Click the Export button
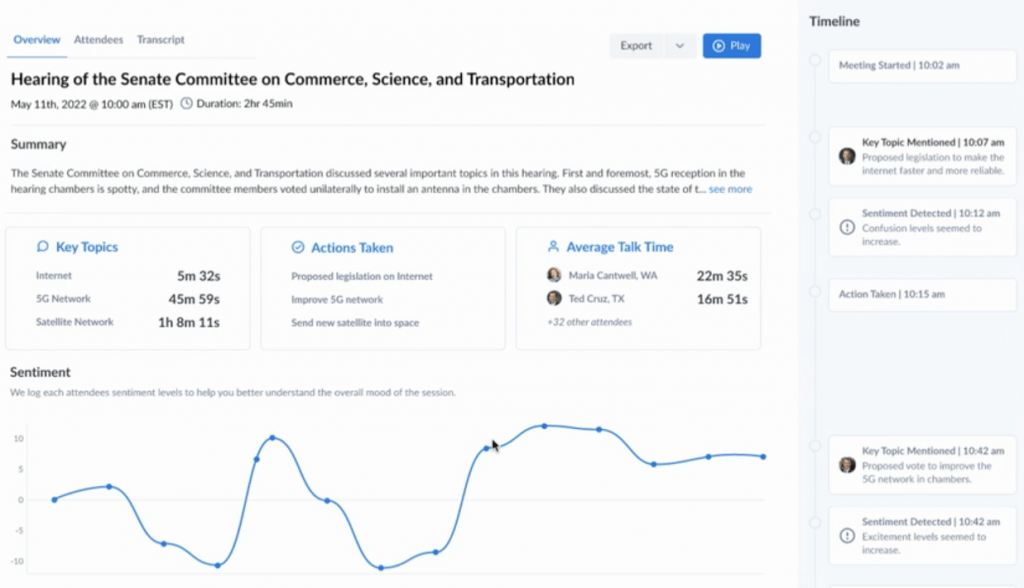 [x=636, y=46]
